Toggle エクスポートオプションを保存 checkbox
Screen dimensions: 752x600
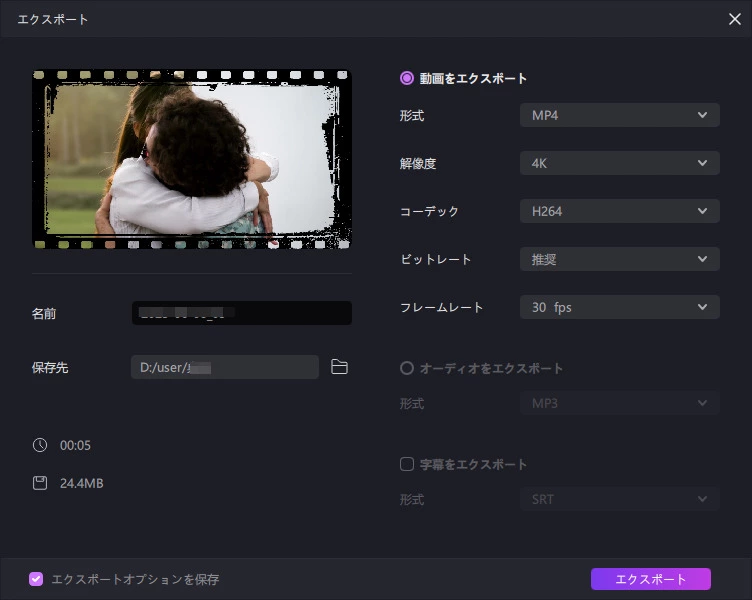36,579
